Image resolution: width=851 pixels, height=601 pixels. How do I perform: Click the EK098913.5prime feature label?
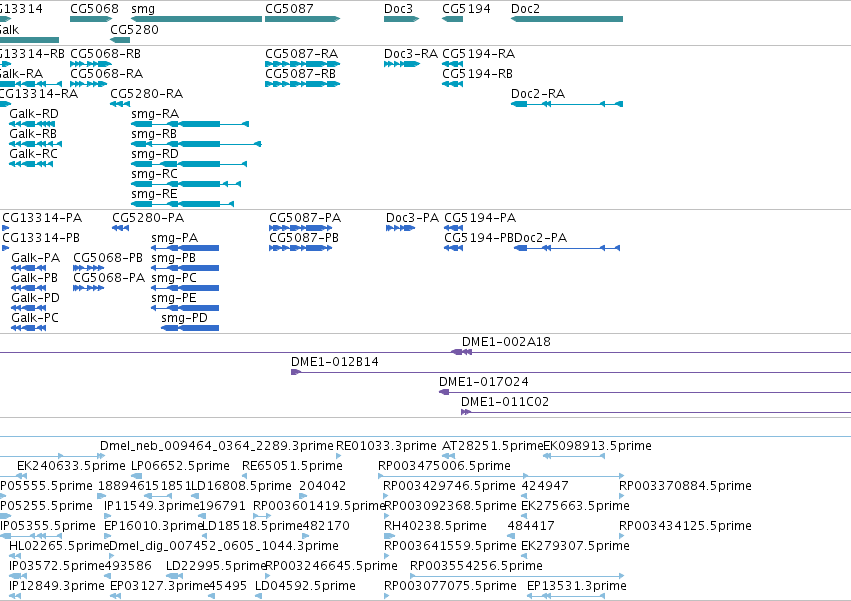click(597, 446)
